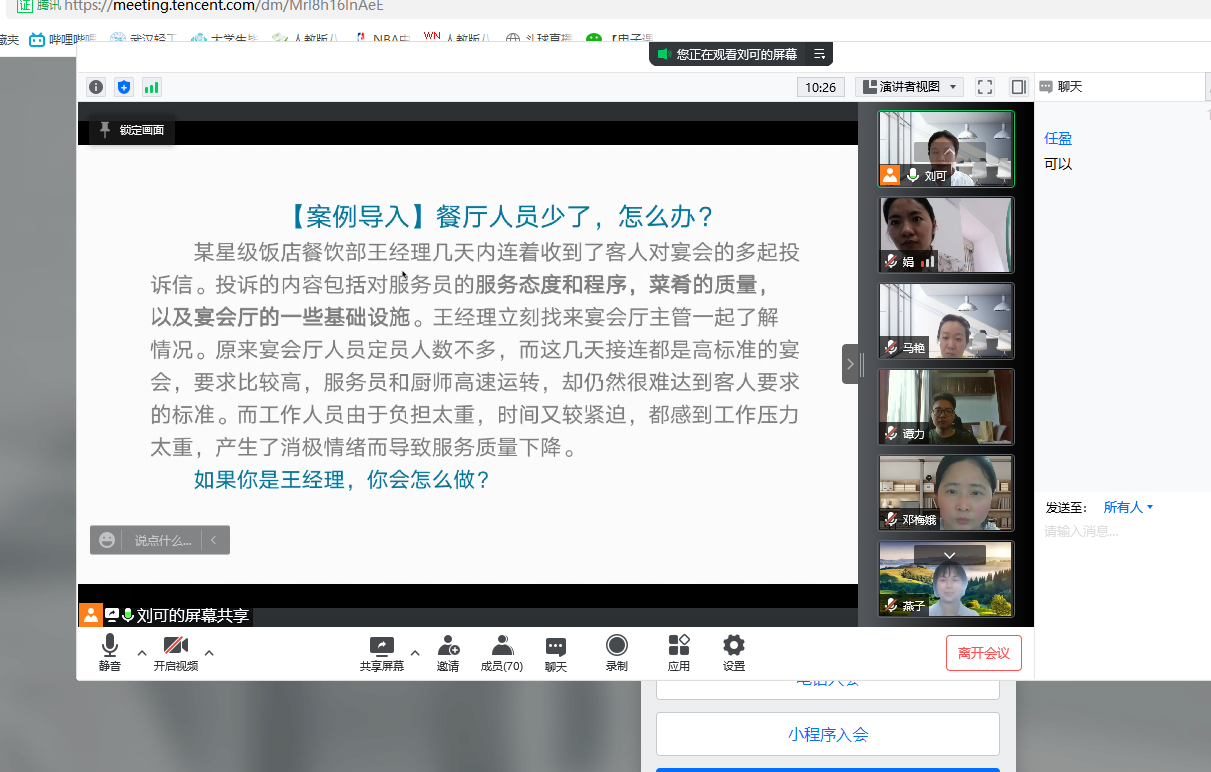The width and height of the screenshot is (1211, 772).
Task: Start recording with the 录制 button
Action: tap(617, 653)
